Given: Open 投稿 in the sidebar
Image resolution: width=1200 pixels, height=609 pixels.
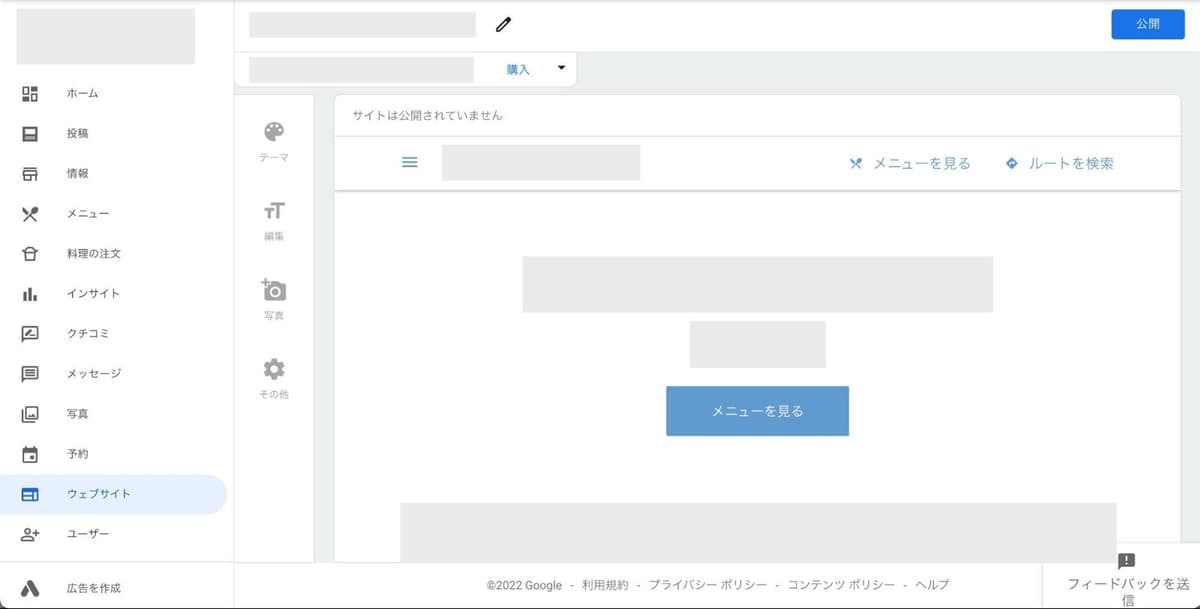Looking at the screenshot, I should pos(77,134).
